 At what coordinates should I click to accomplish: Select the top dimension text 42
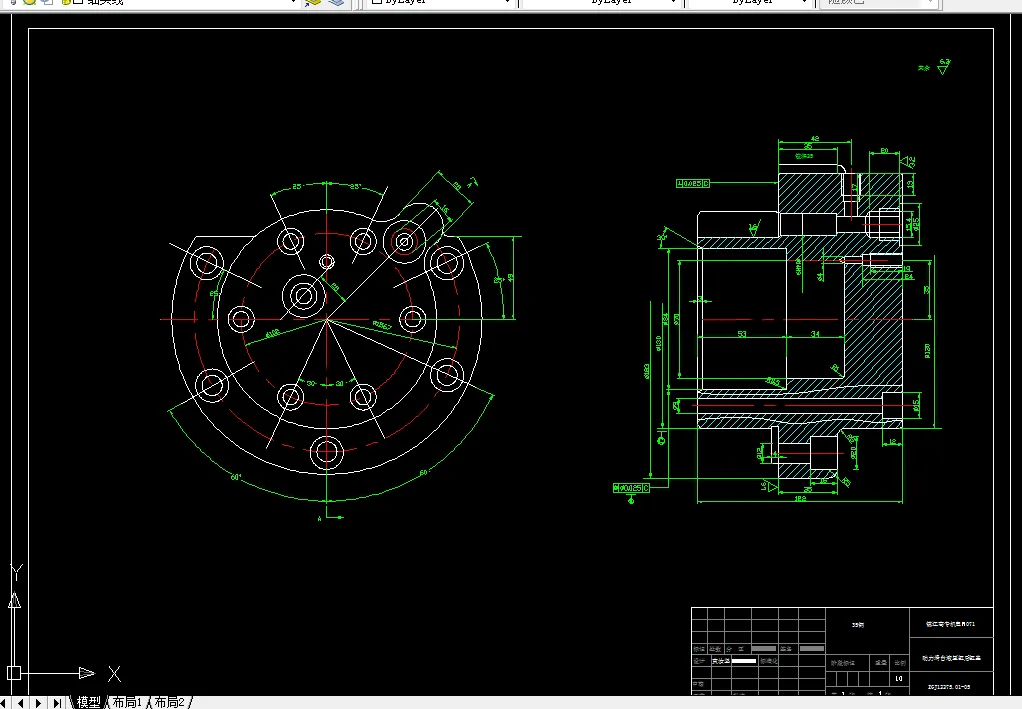click(815, 139)
